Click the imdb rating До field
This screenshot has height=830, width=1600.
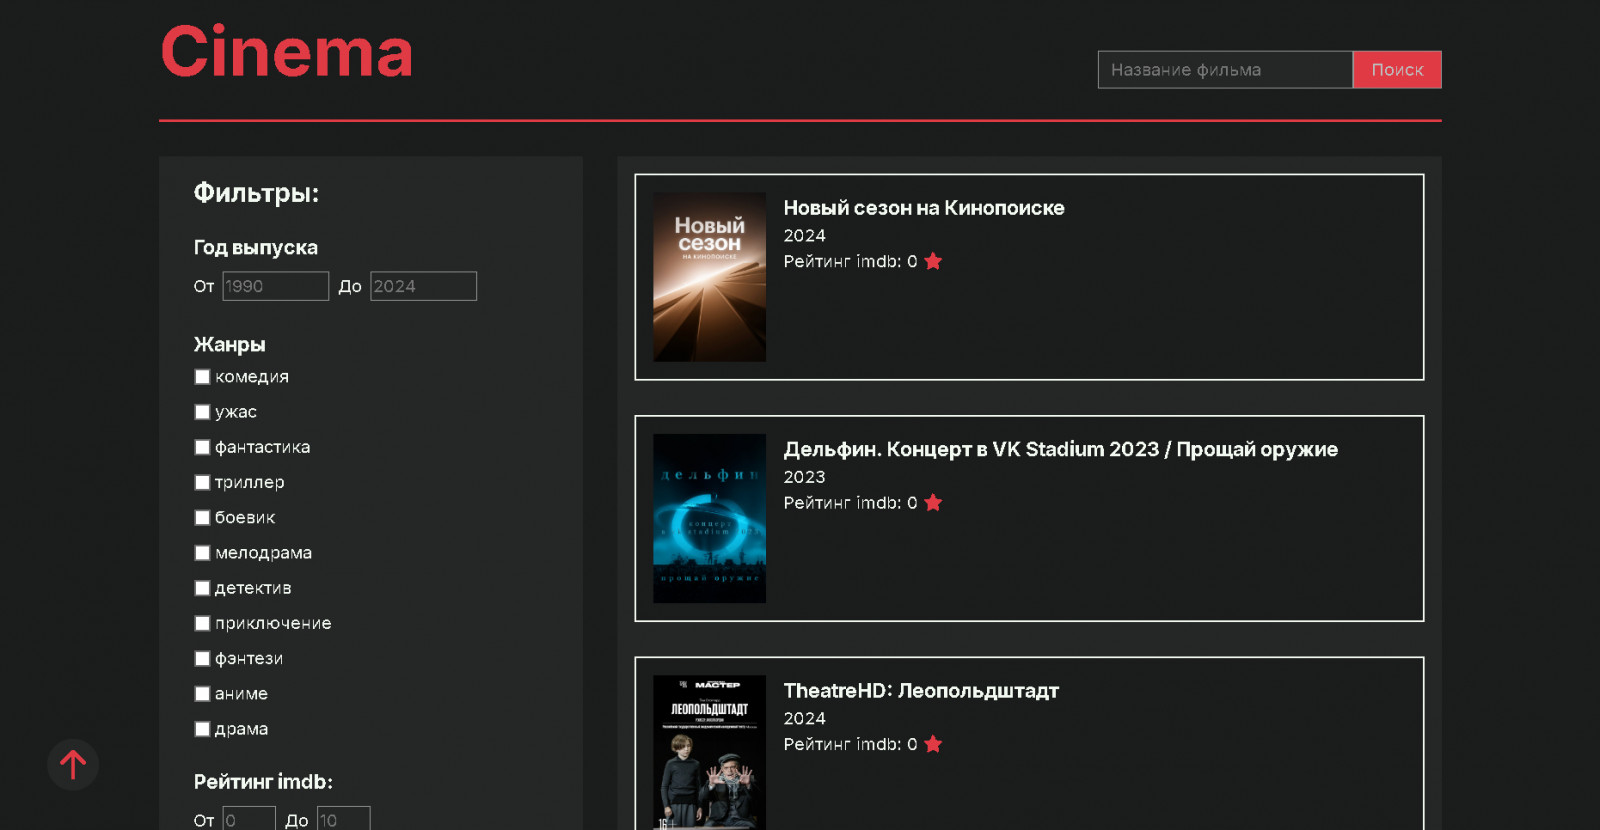[x=343, y=819]
